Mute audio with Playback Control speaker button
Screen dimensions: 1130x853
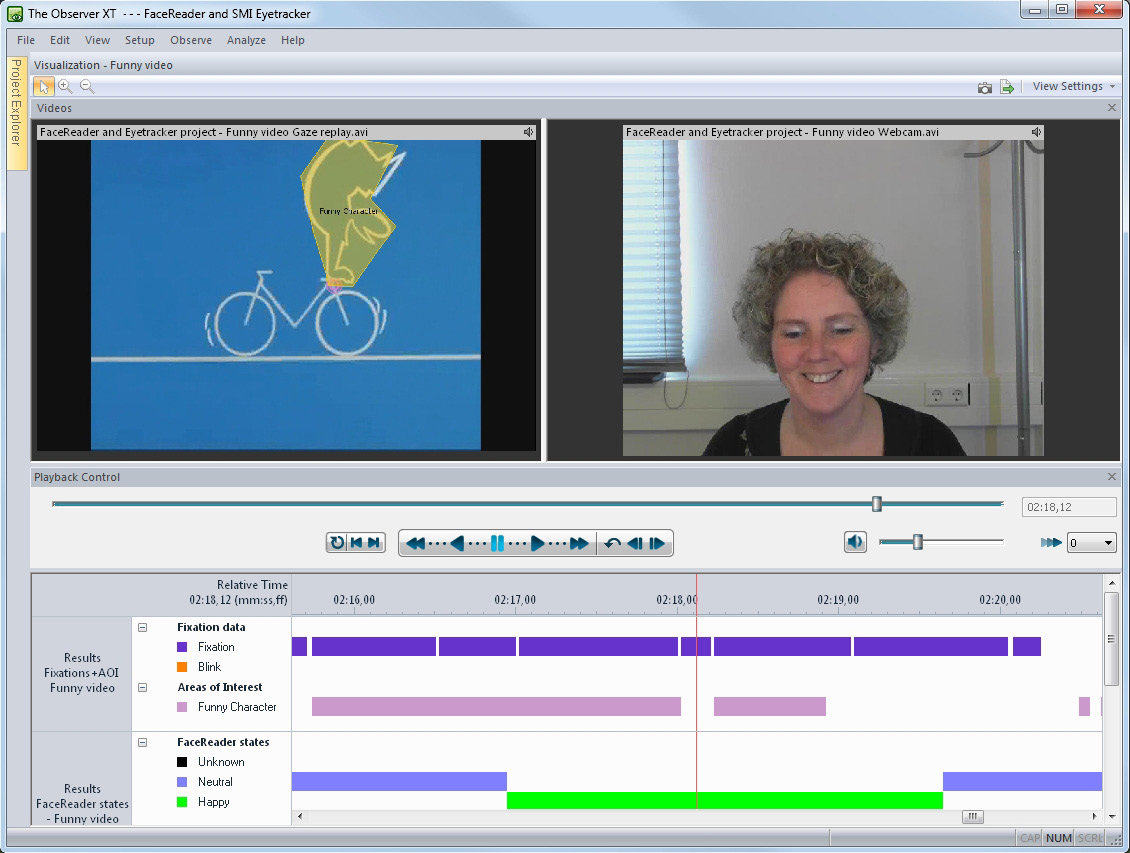pos(855,542)
